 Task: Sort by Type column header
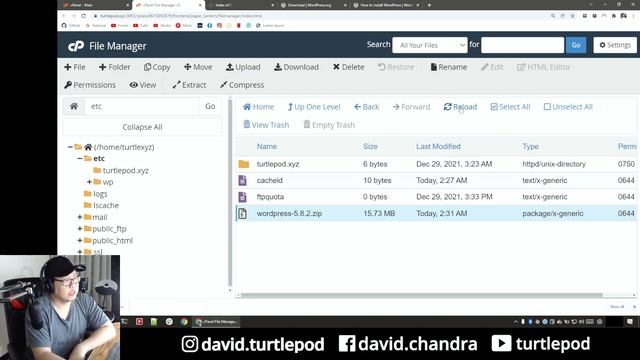click(x=530, y=147)
